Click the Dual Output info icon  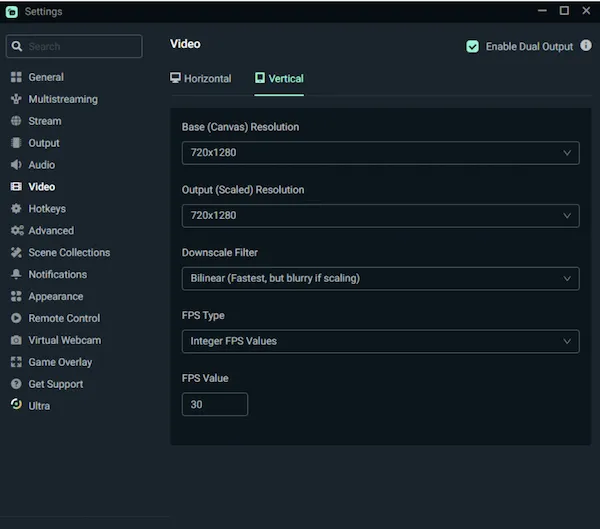585,45
